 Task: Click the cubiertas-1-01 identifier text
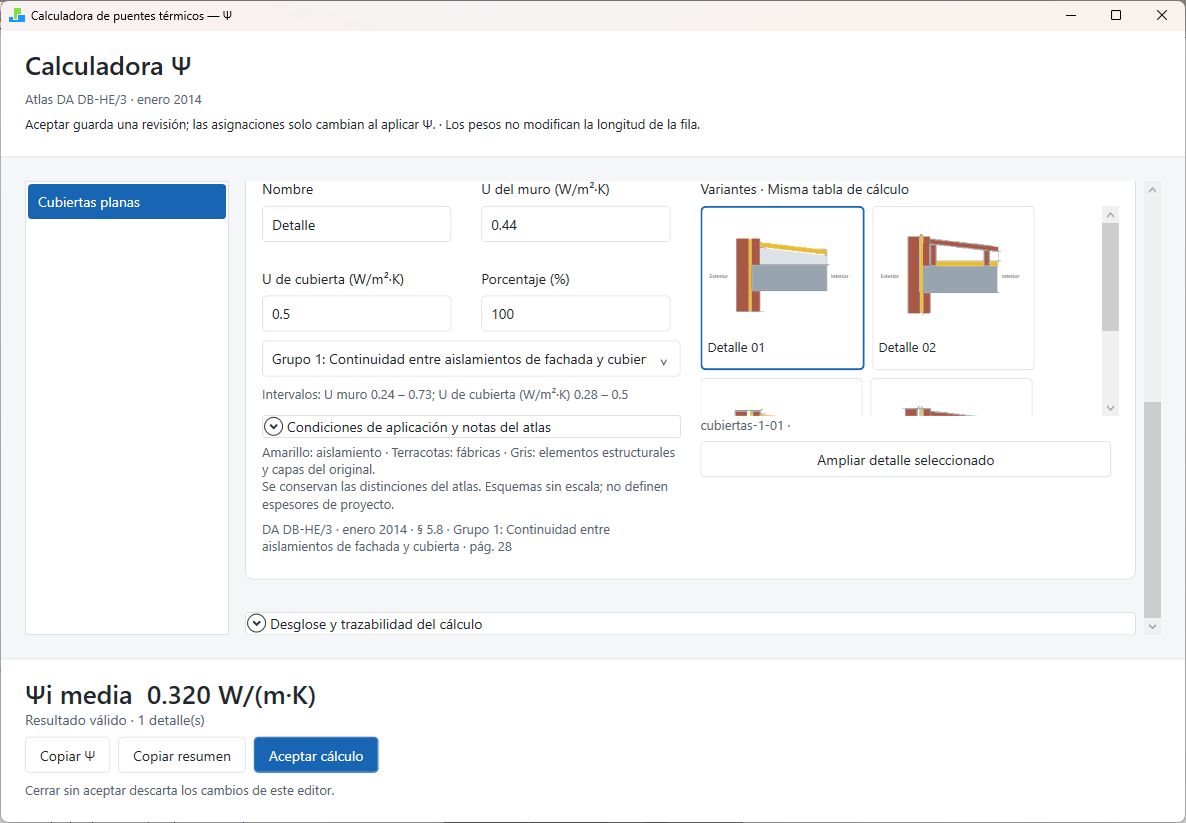pyautogui.click(x=745, y=425)
